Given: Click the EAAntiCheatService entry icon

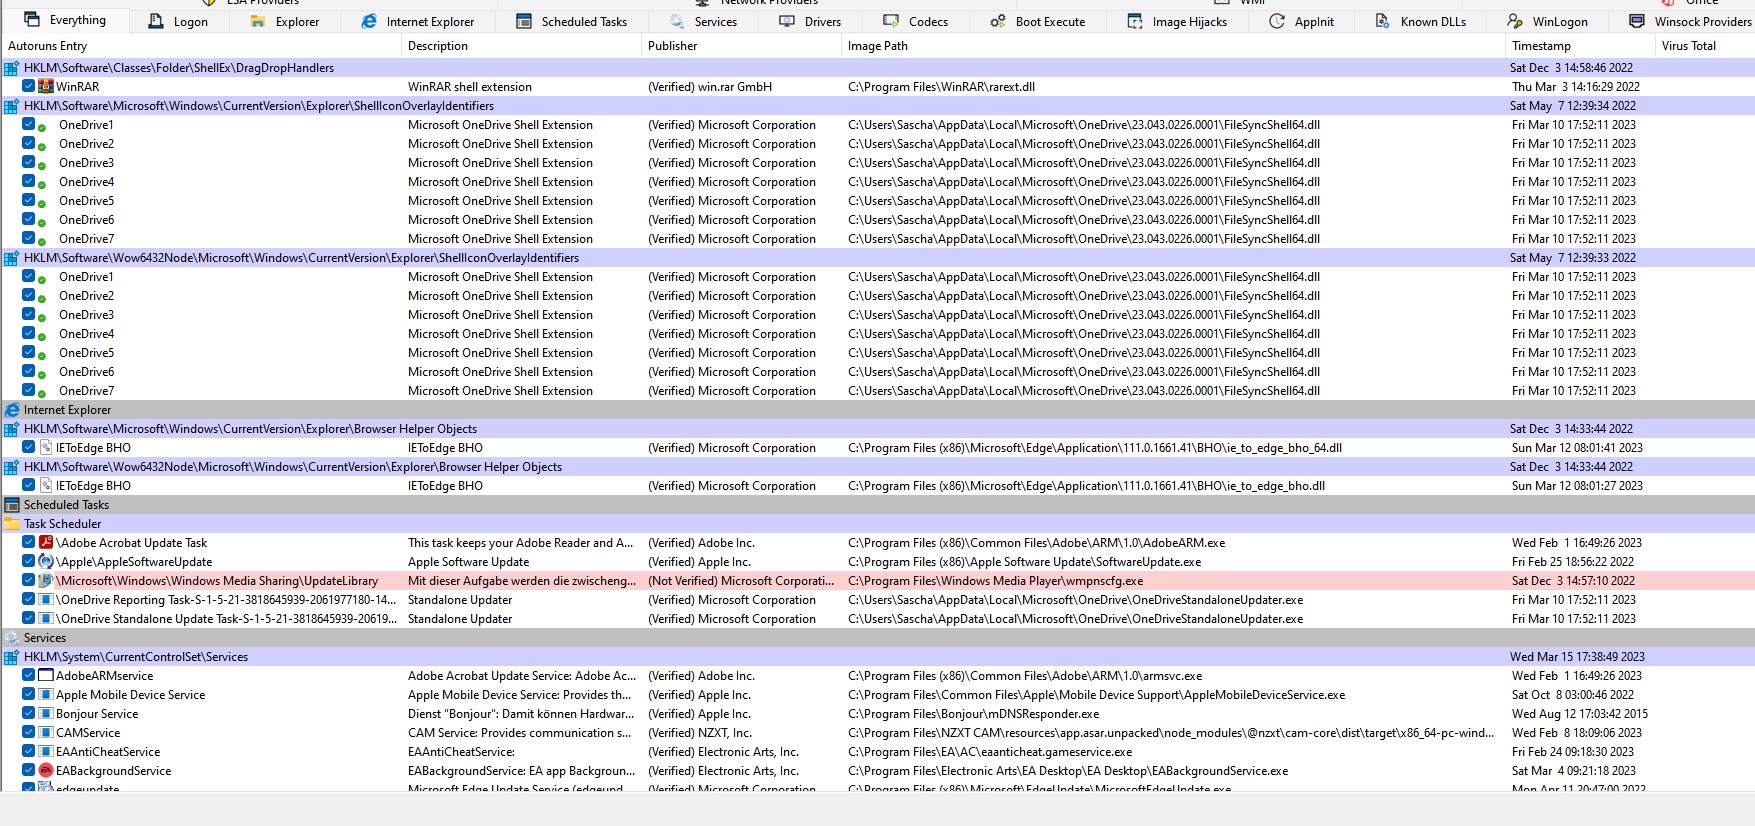Looking at the screenshot, I should click(x=45, y=751).
